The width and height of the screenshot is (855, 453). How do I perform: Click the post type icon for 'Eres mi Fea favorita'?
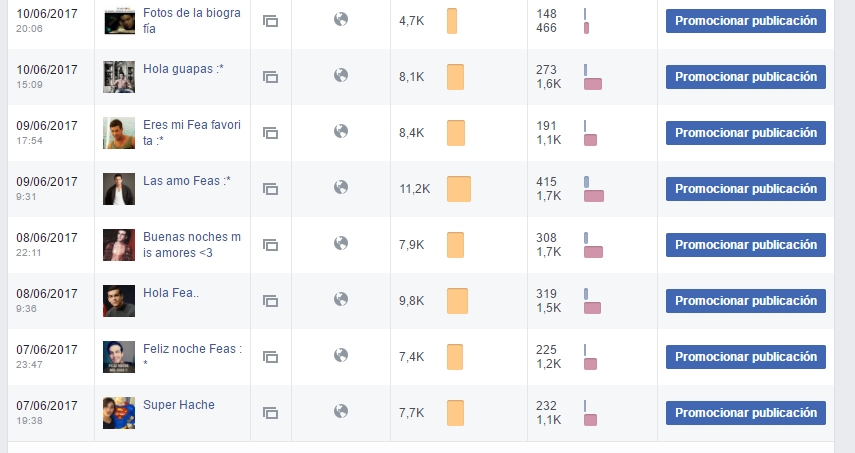tap(270, 133)
